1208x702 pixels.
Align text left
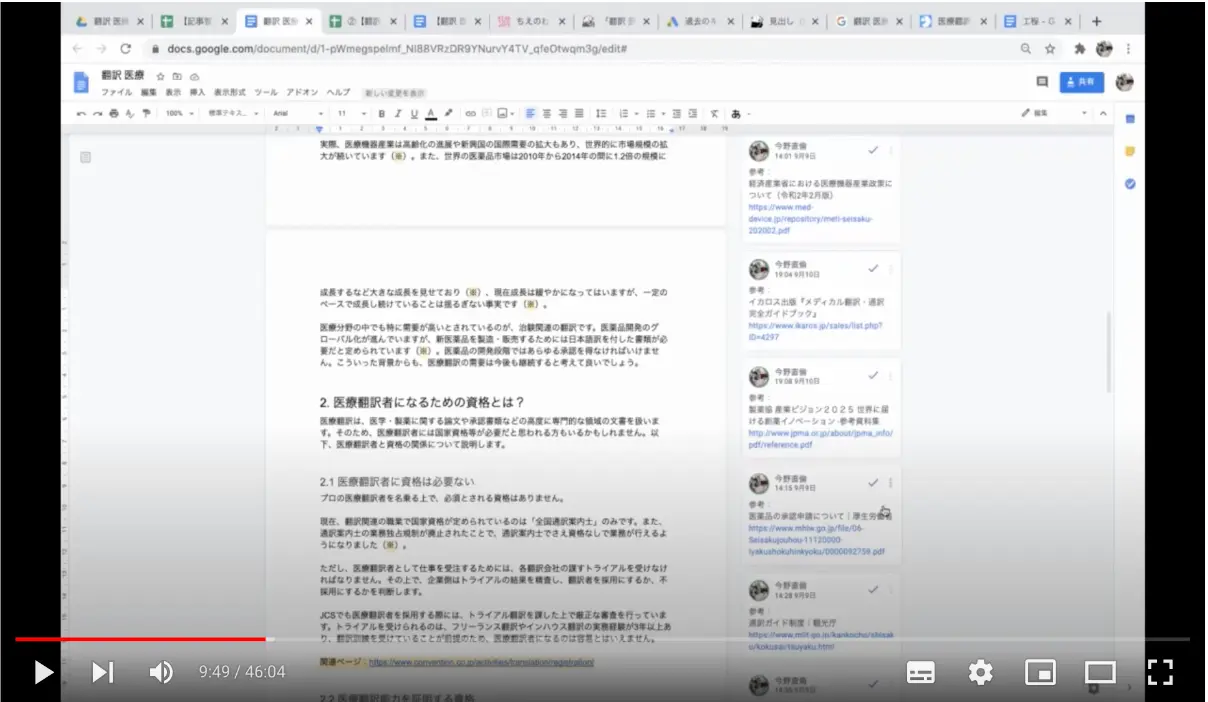[530, 113]
